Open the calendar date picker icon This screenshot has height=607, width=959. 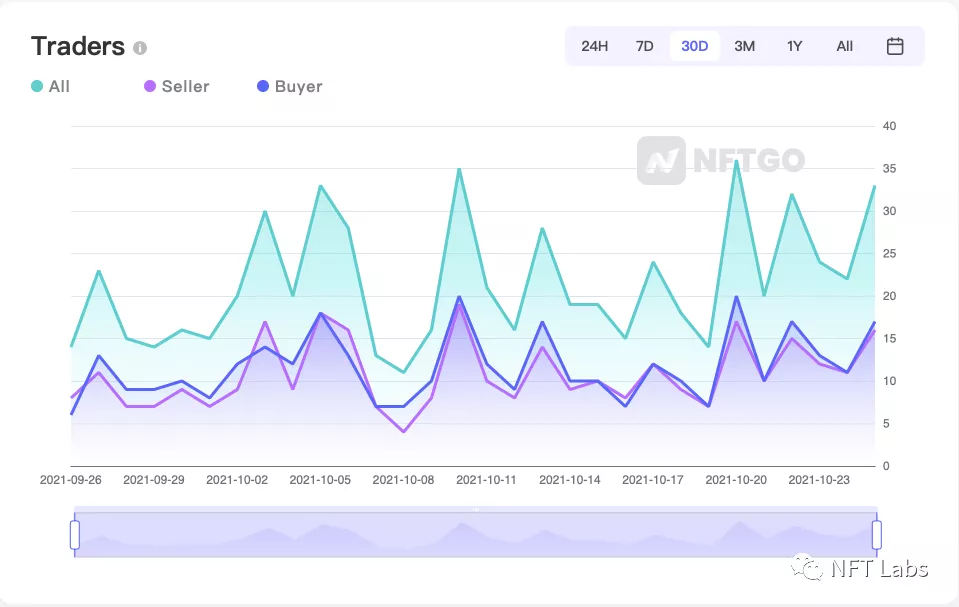[895, 46]
